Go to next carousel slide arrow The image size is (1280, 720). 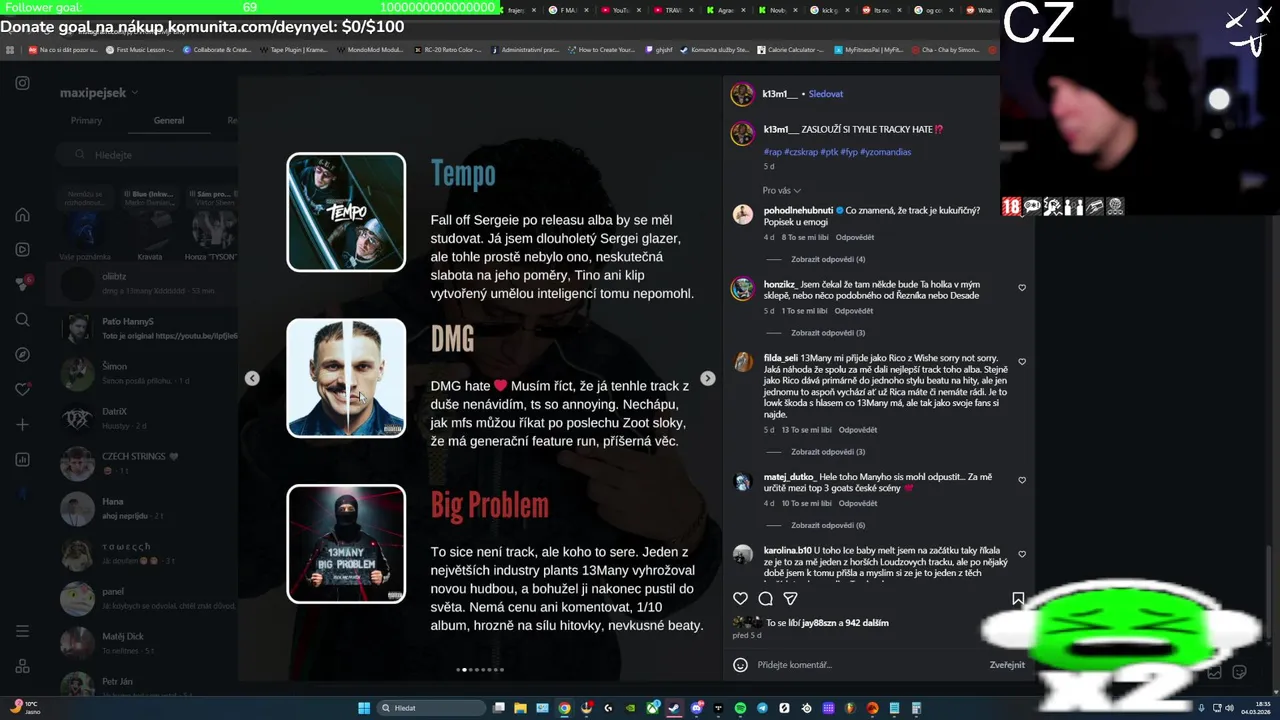[x=708, y=378]
